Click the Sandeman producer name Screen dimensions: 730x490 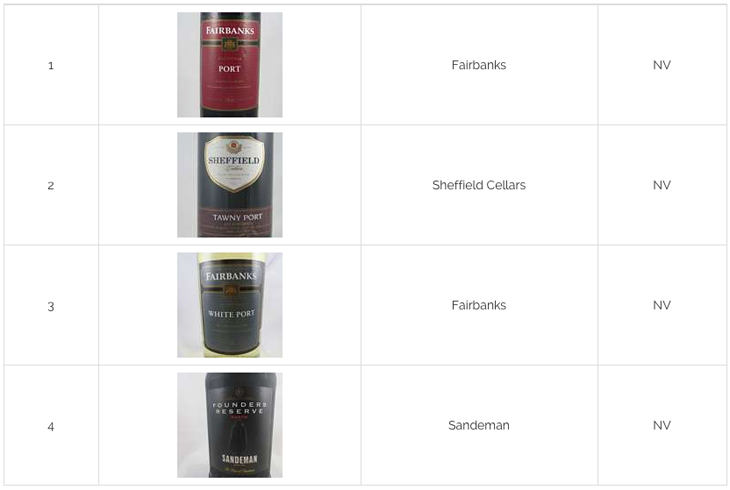click(479, 425)
